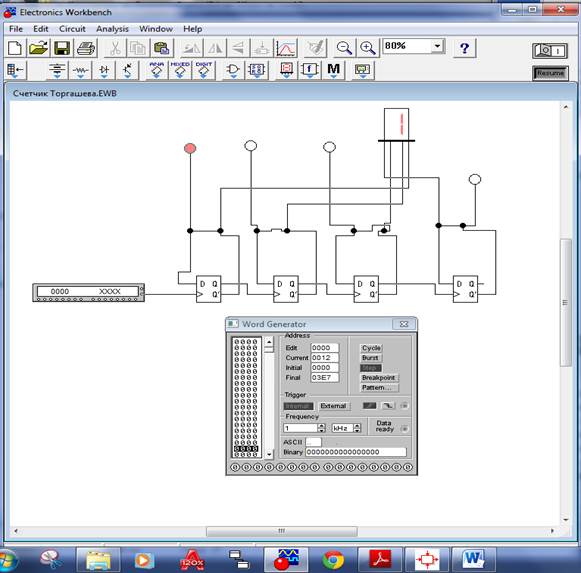The width and height of the screenshot is (581, 573).
Task: Click word list scroll up arrow
Action: pyautogui.click(x=269, y=341)
